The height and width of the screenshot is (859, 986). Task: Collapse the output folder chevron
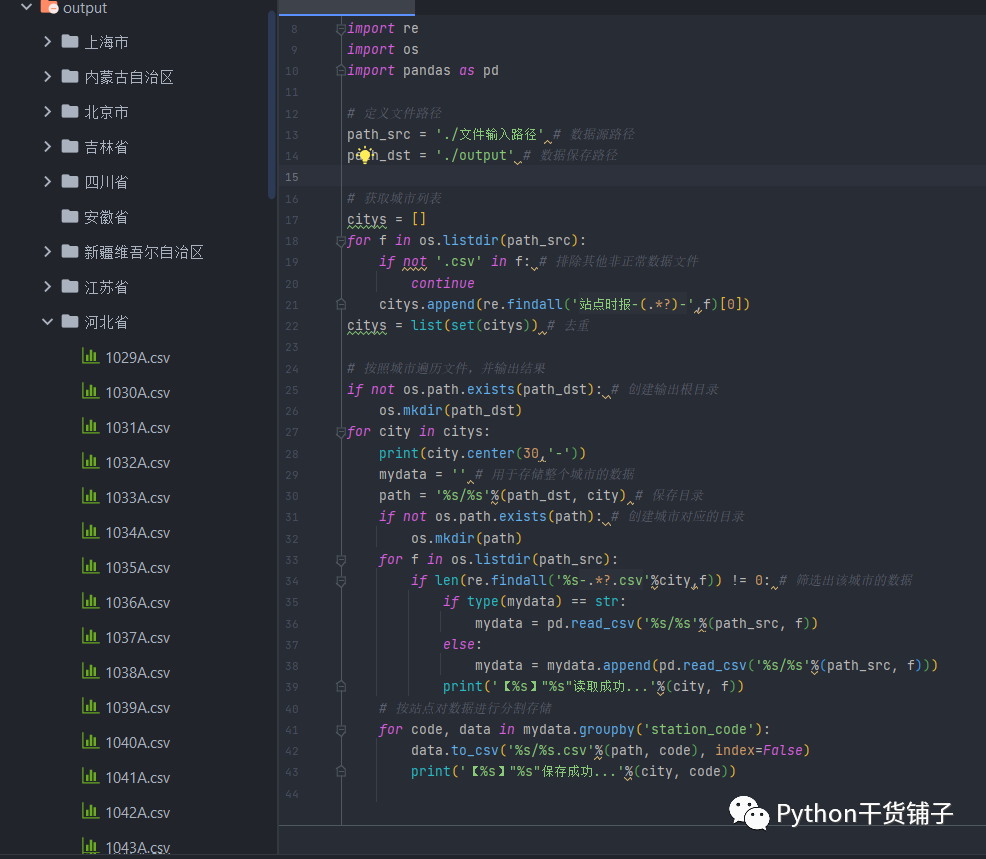tap(26, 7)
